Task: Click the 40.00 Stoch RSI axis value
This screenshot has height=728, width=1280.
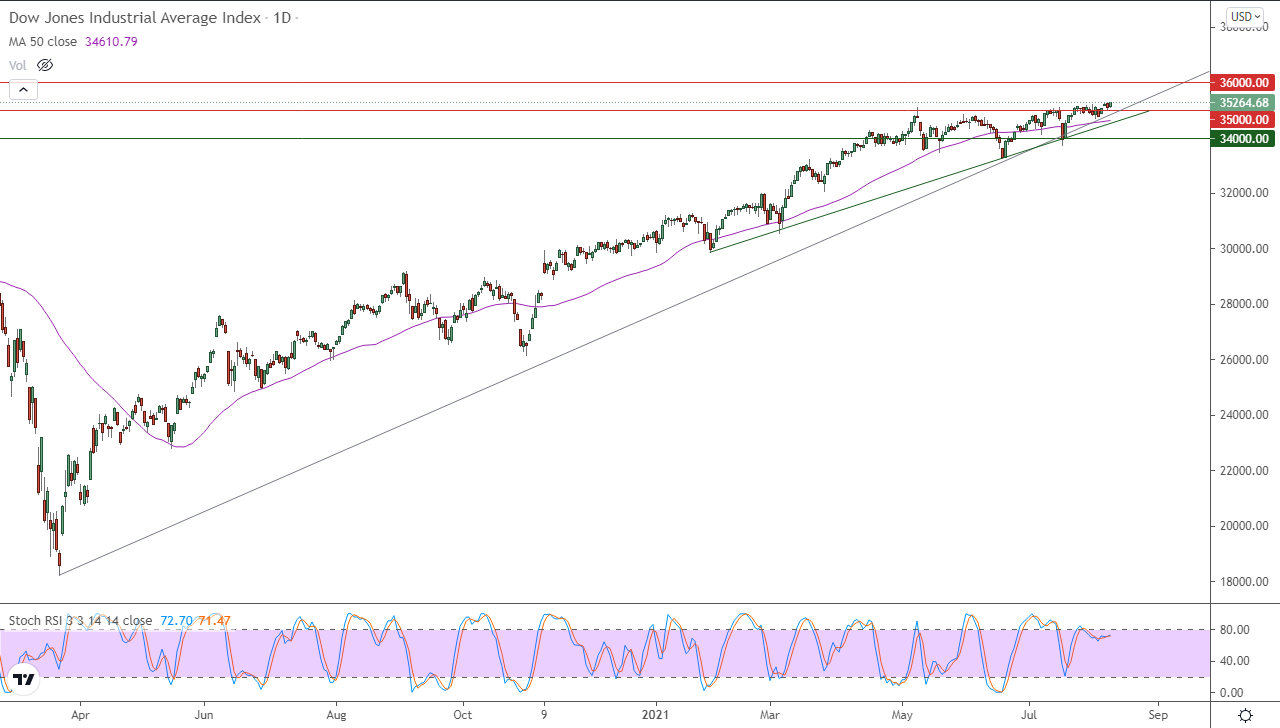Action: click(x=1233, y=661)
